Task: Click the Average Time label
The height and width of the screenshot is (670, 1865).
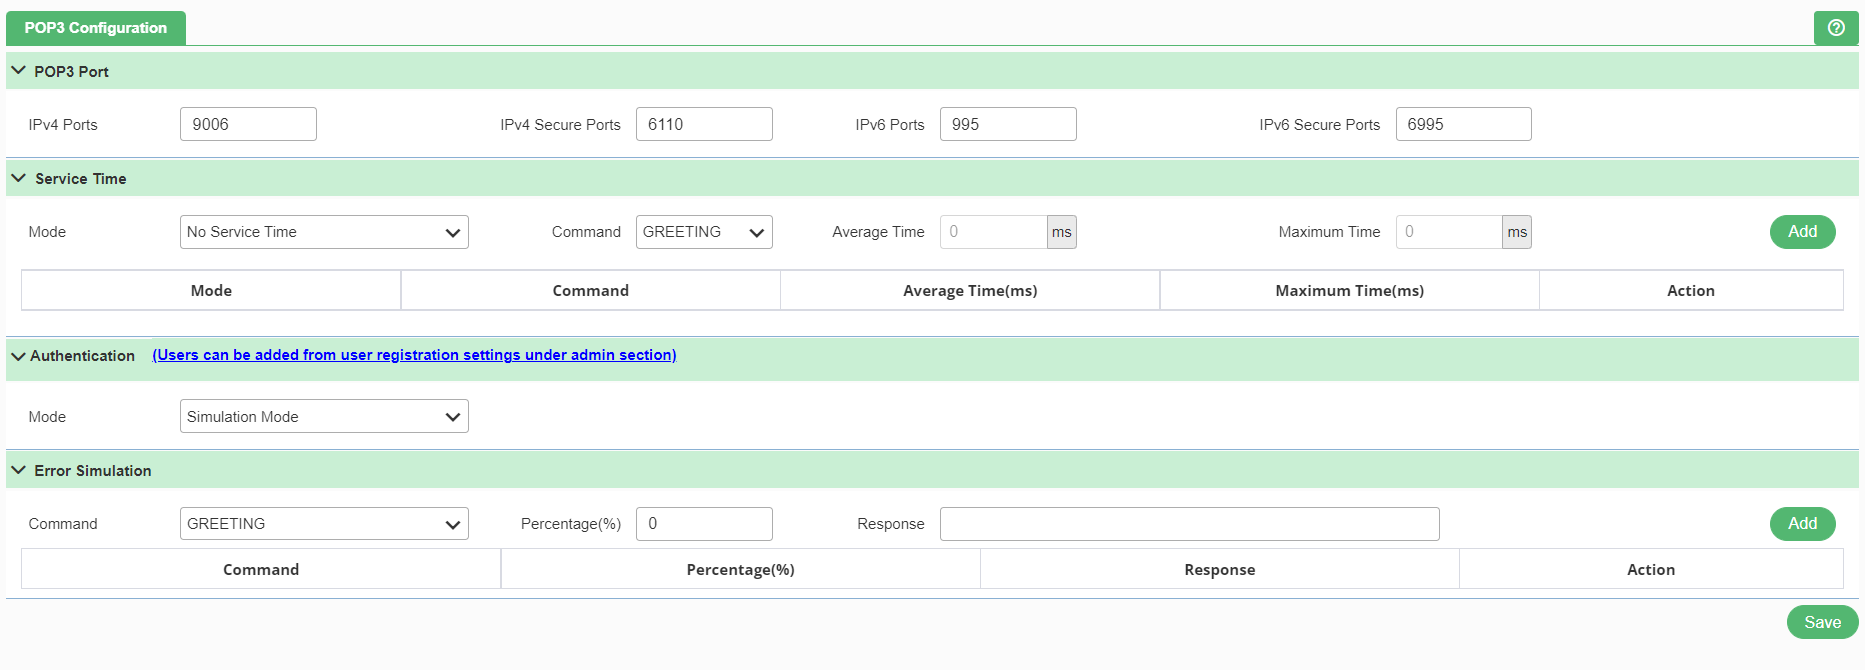Action: 878,232
